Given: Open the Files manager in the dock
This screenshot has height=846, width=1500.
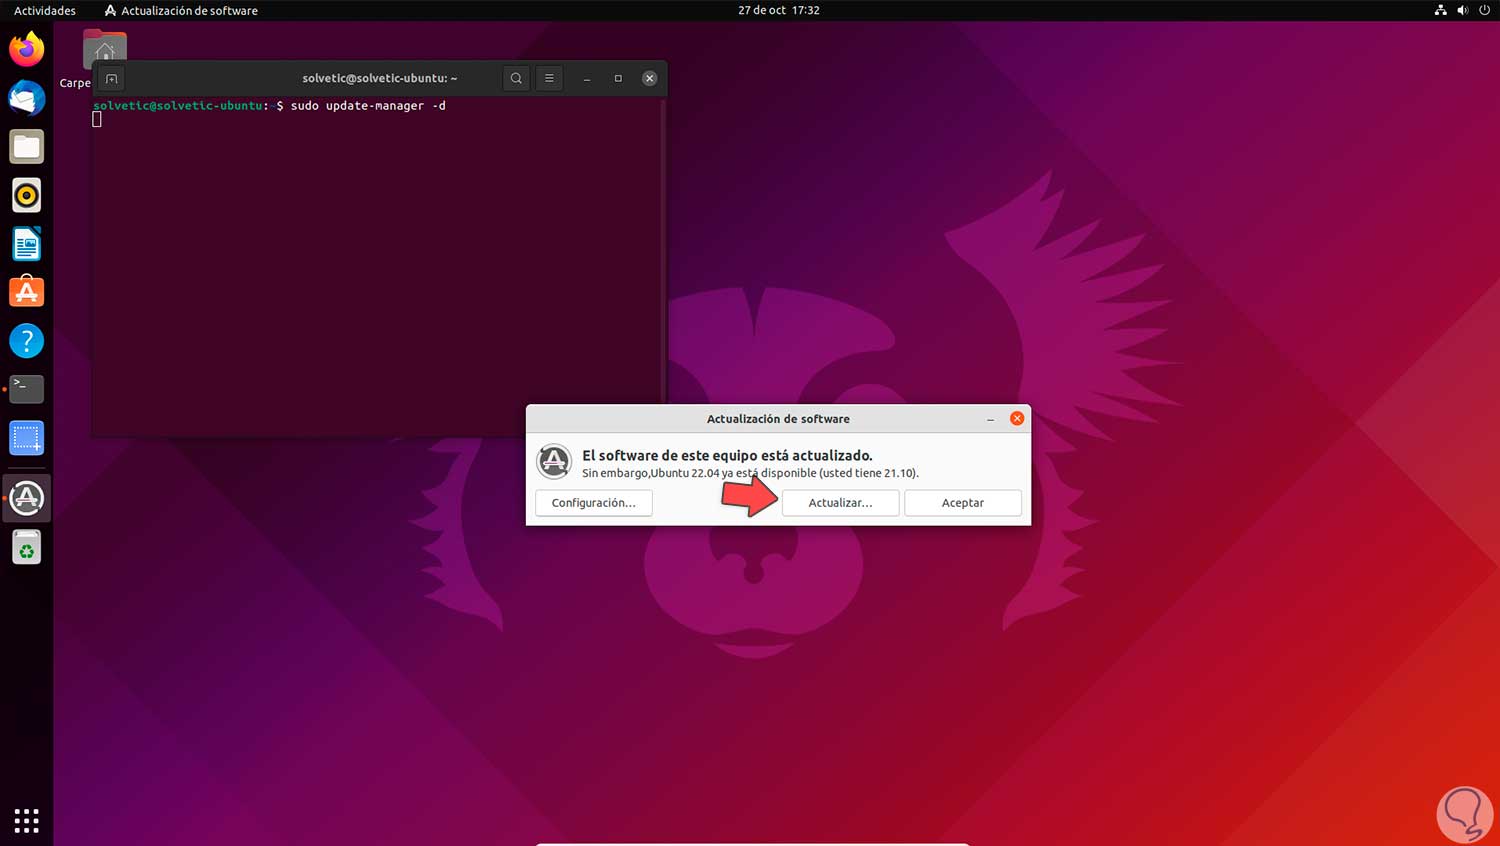Looking at the screenshot, I should point(27,147).
